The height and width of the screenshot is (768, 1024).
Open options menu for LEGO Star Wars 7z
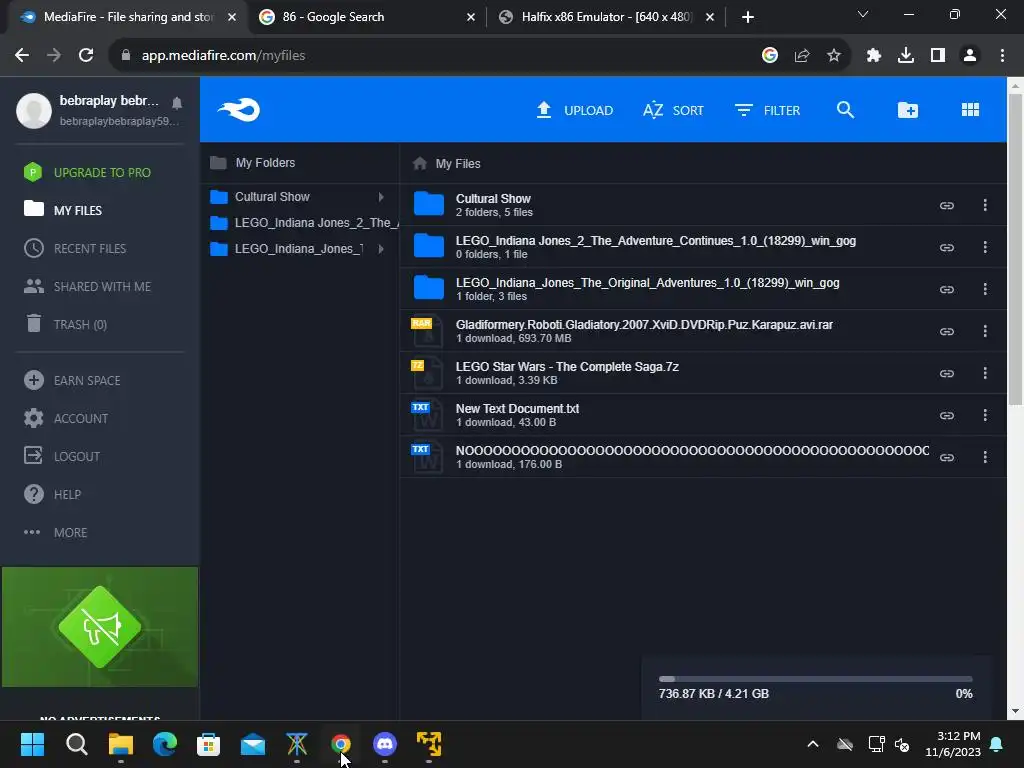point(985,374)
